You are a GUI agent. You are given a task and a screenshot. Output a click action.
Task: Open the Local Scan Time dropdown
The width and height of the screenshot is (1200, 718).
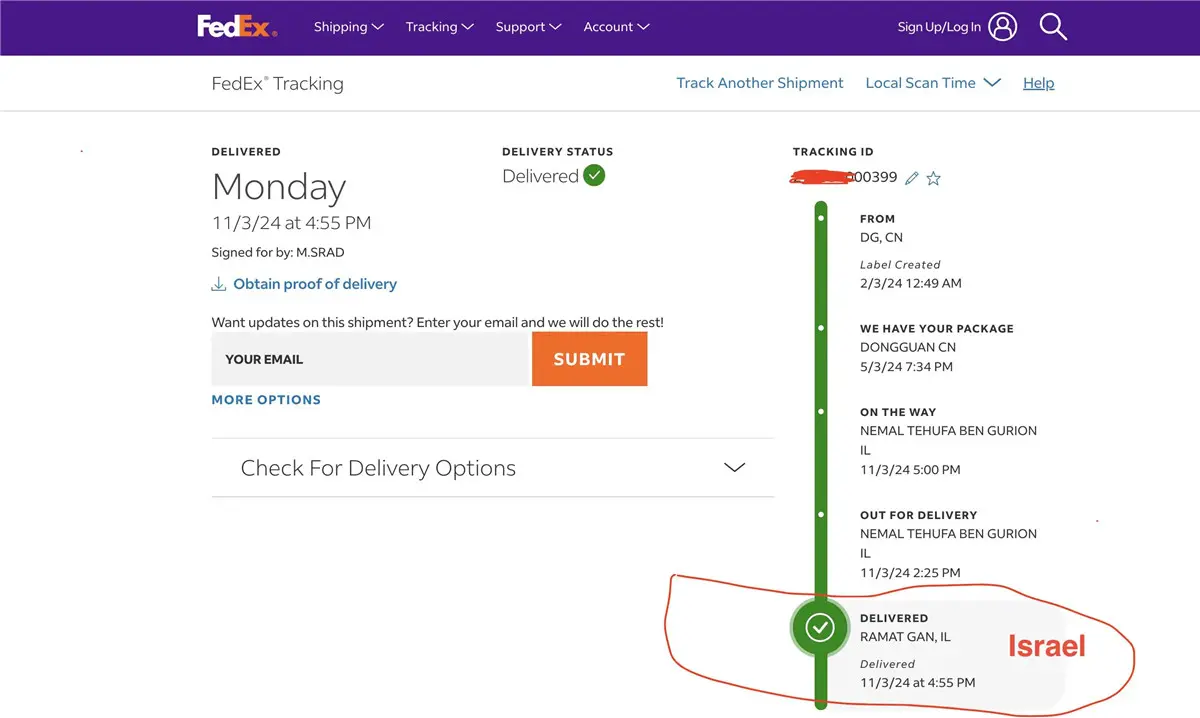932,83
